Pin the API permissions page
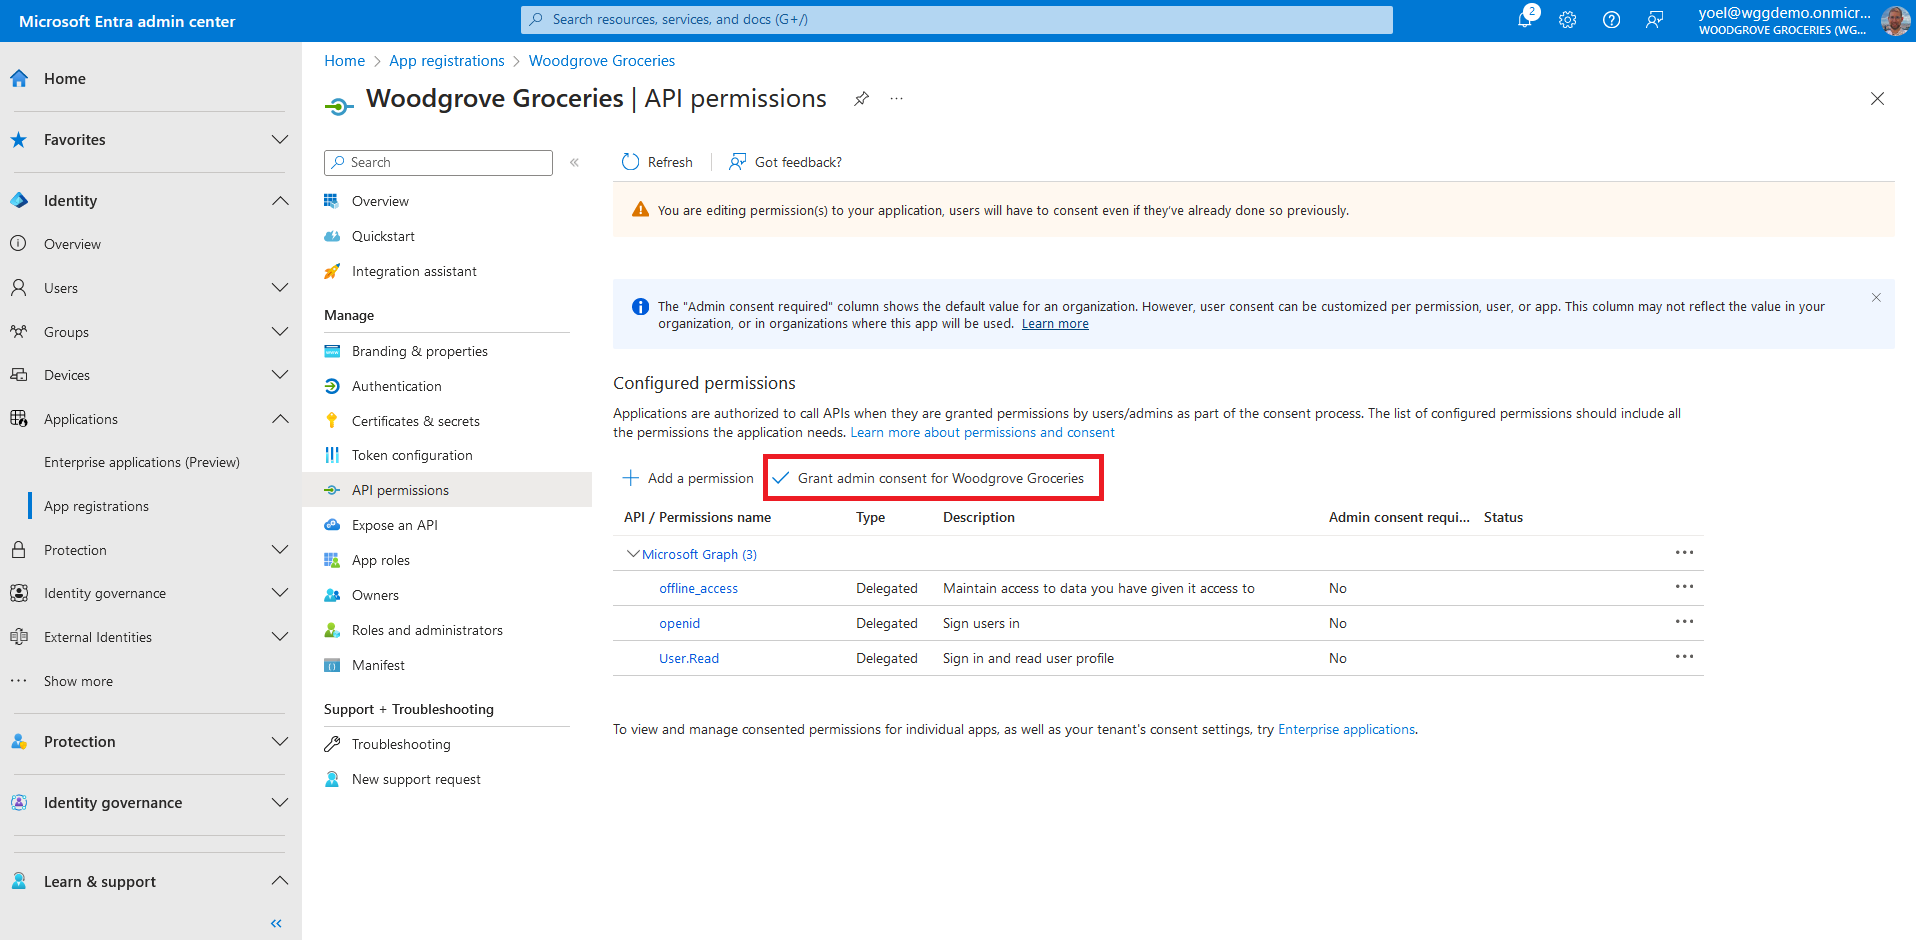Screen dimensions: 1916x940 coord(861,99)
